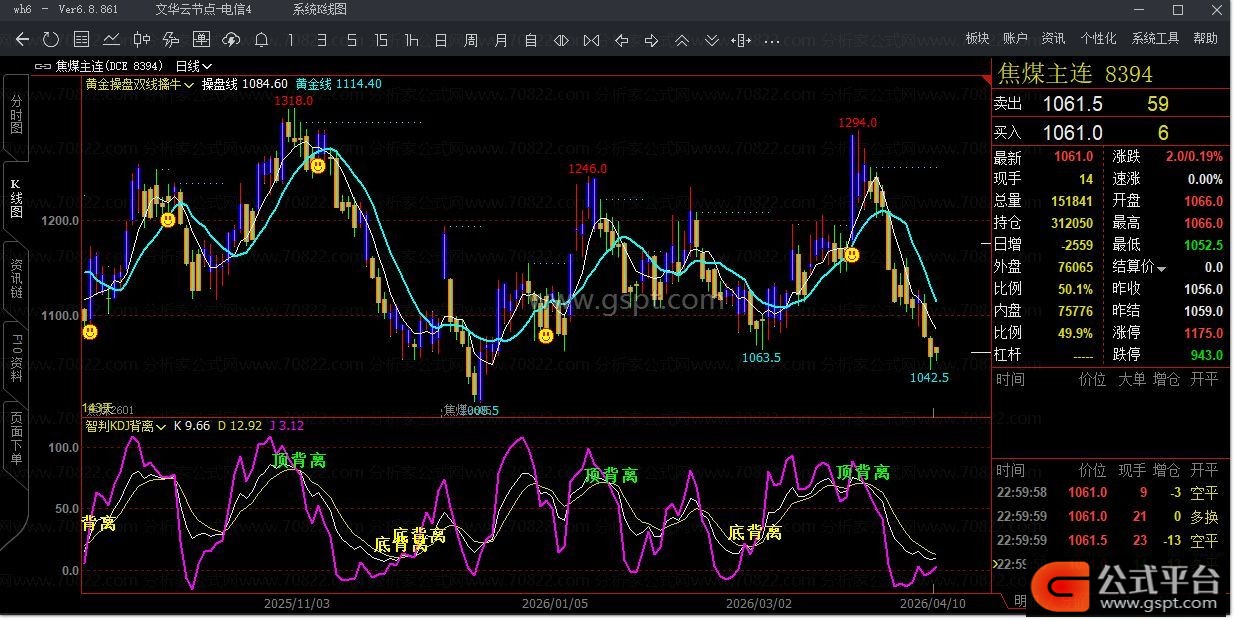Click the candlestick chart icon
Image resolution: width=1236 pixels, height=620 pixels.
[x=141, y=40]
